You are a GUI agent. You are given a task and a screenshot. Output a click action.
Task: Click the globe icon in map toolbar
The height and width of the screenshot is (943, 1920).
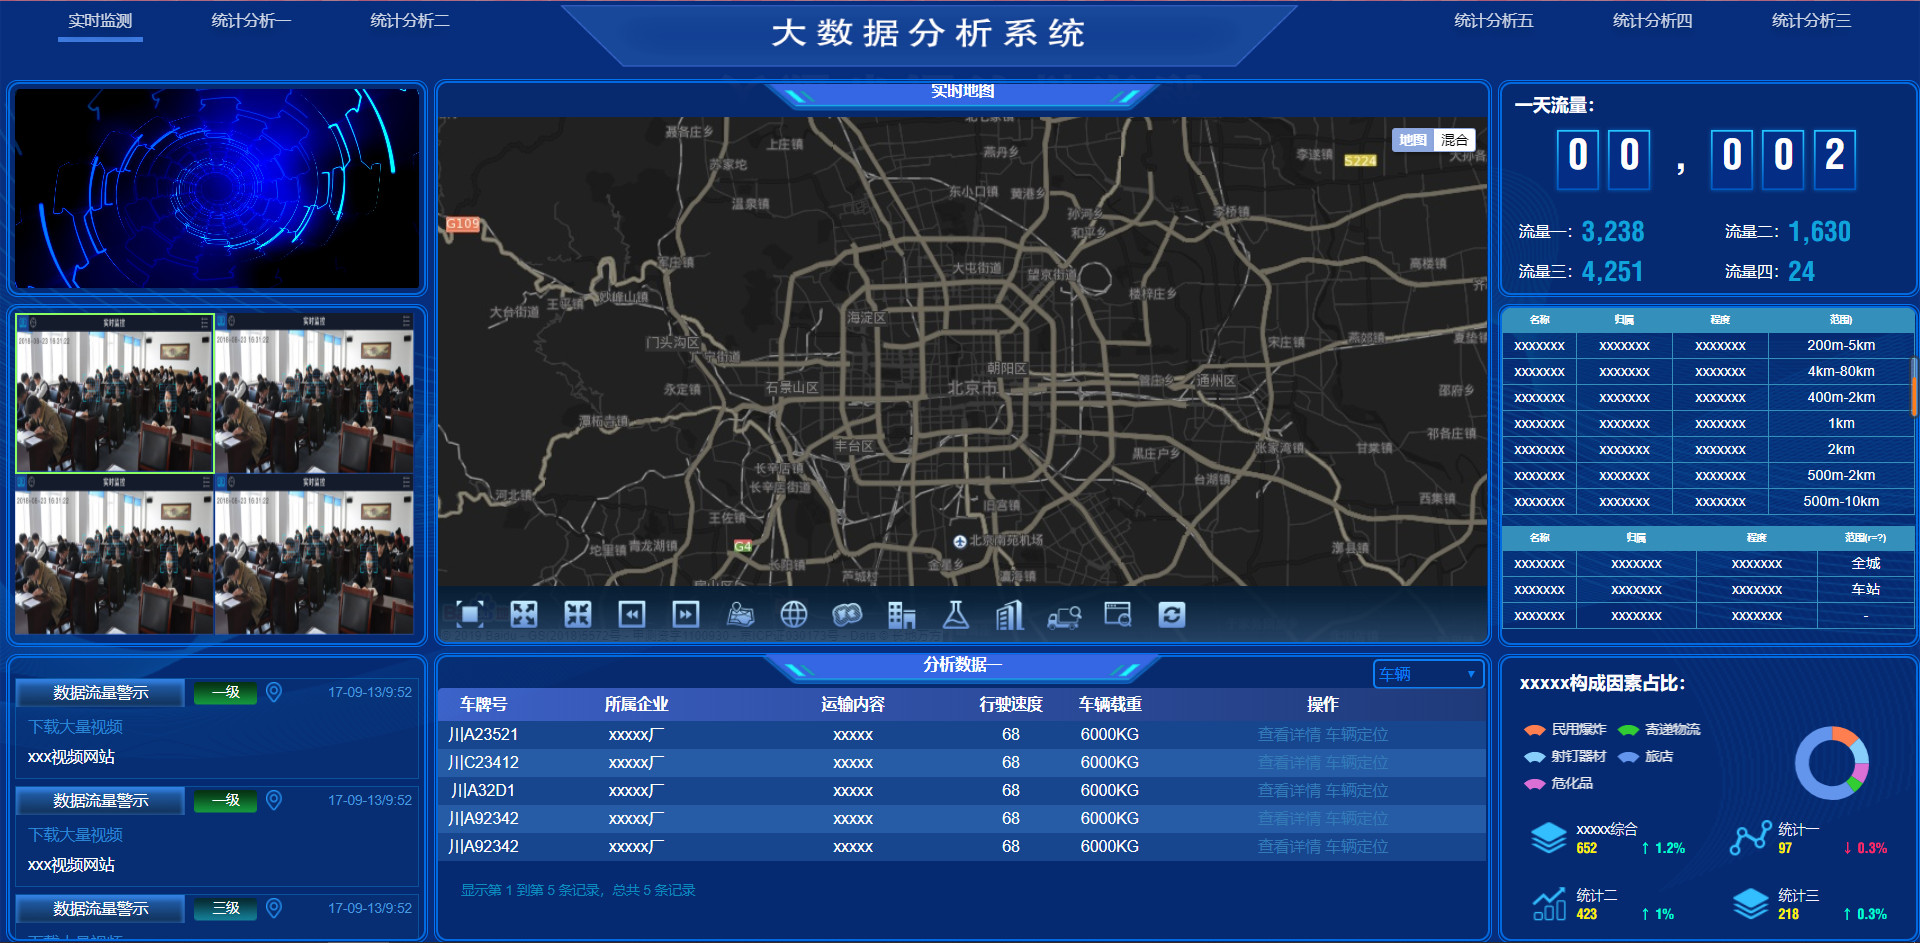point(794,614)
